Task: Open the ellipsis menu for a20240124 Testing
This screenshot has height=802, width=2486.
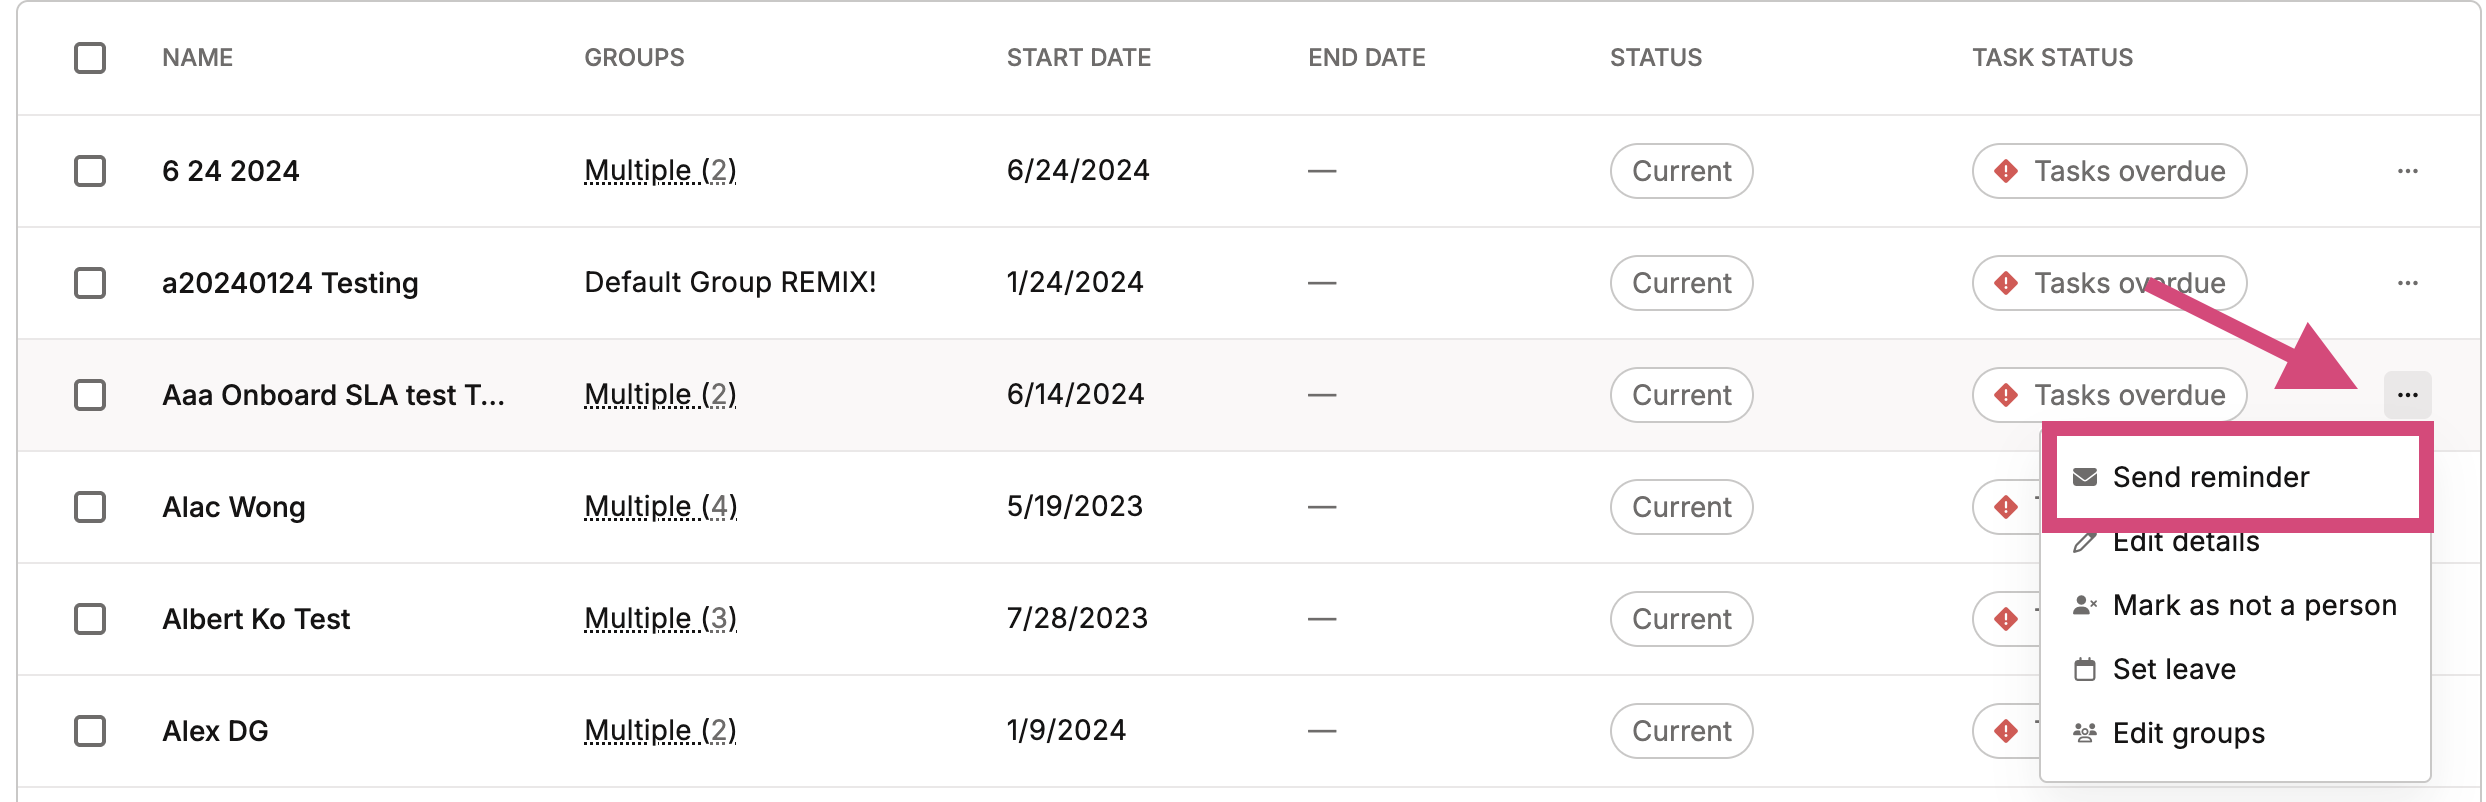Action: coord(2408,283)
